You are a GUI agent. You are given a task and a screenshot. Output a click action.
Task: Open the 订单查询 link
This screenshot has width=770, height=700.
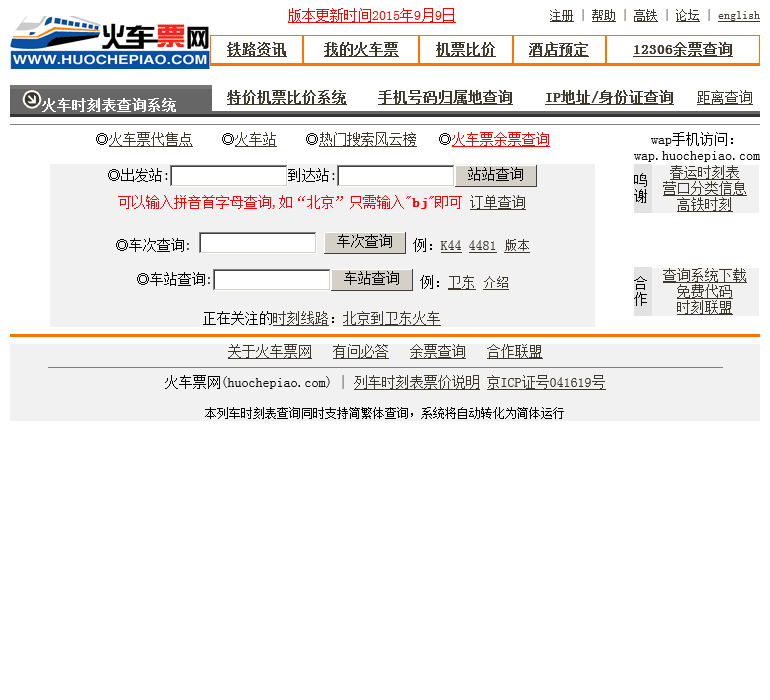497,202
